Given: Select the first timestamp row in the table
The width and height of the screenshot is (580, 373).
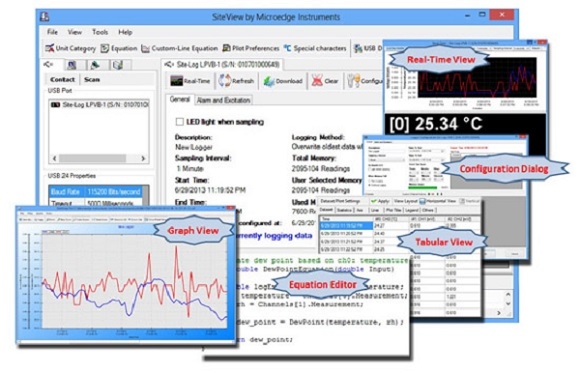Looking at the screenshot, I should pyautogui.click(x=341, y=225).
